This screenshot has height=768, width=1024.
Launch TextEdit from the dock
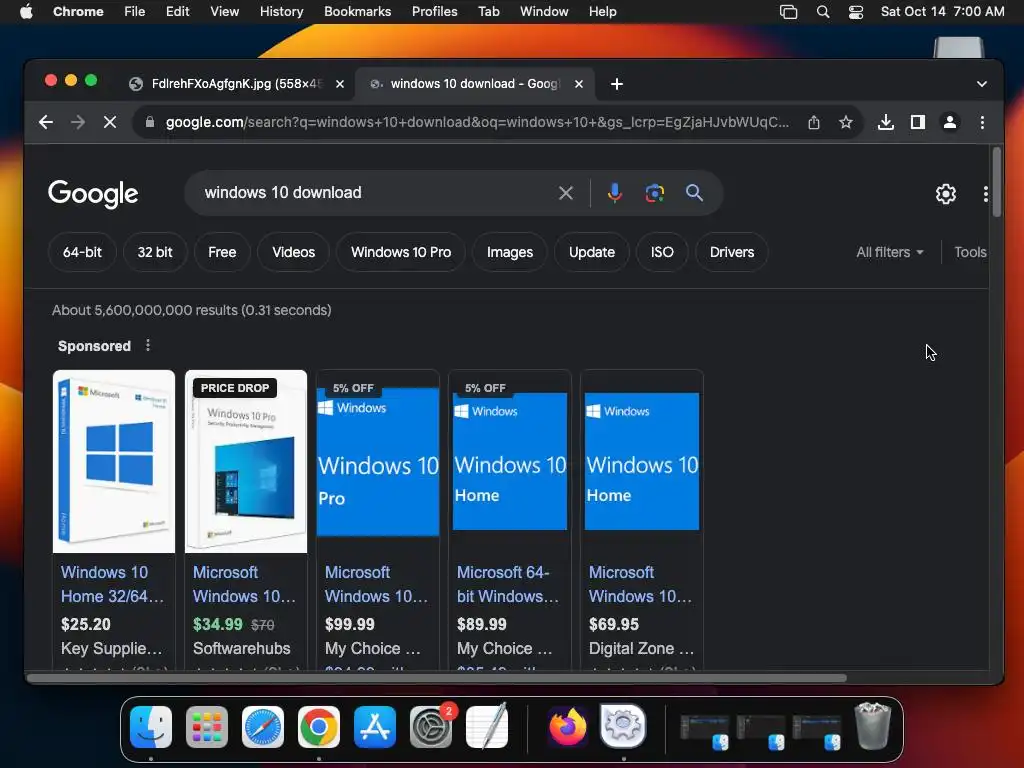click(487, 727)
